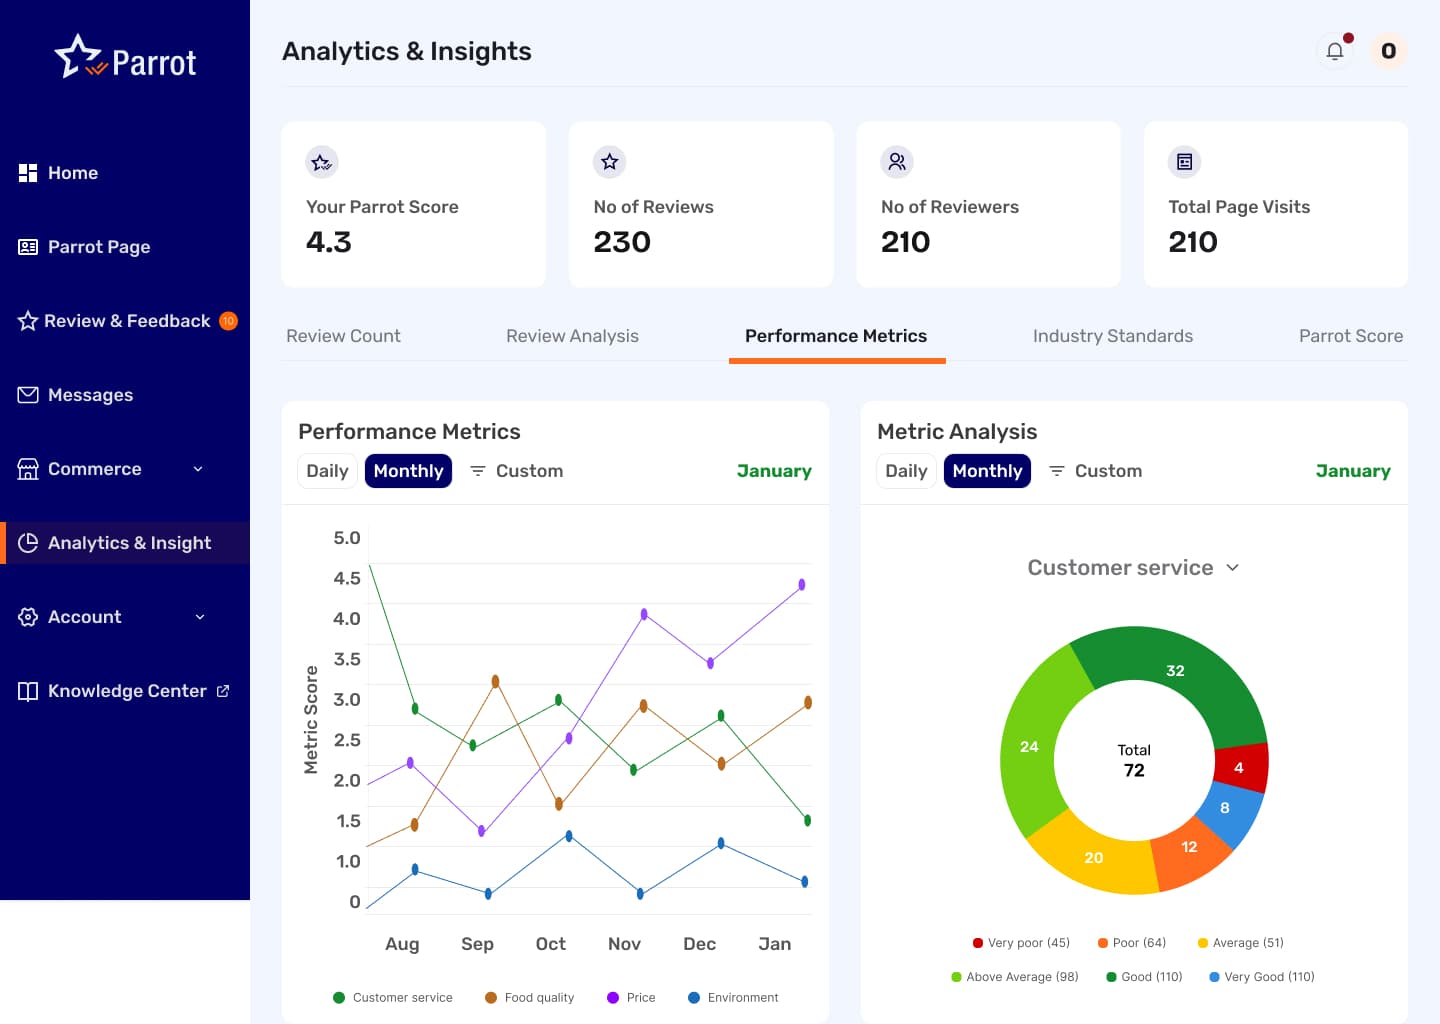Click the Analytics pie chart icon
Screen dimensions: 1440x1024
[28, 543]
